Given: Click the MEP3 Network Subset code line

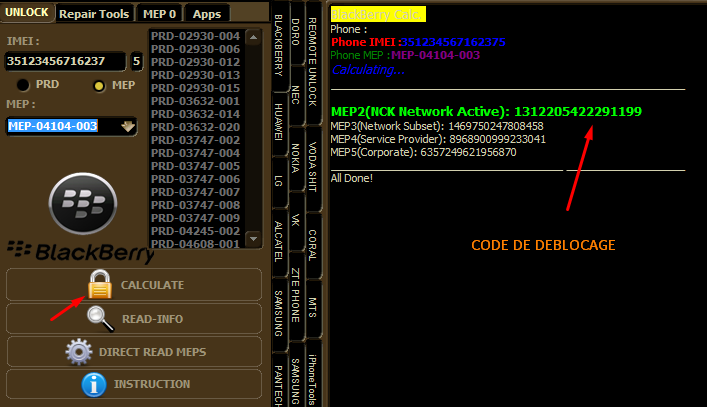Looking at the screenshot, I should click(x=437, y=126).
